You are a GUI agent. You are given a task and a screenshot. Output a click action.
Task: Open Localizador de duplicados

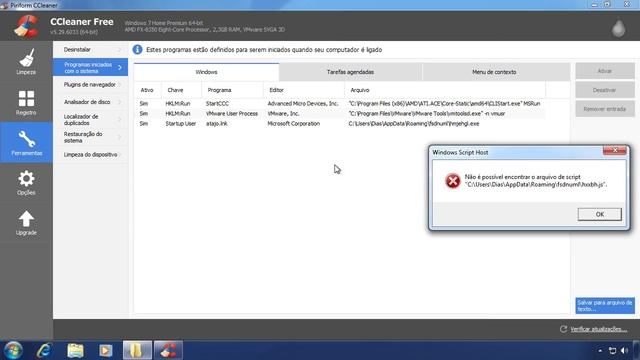coord(90,120)
